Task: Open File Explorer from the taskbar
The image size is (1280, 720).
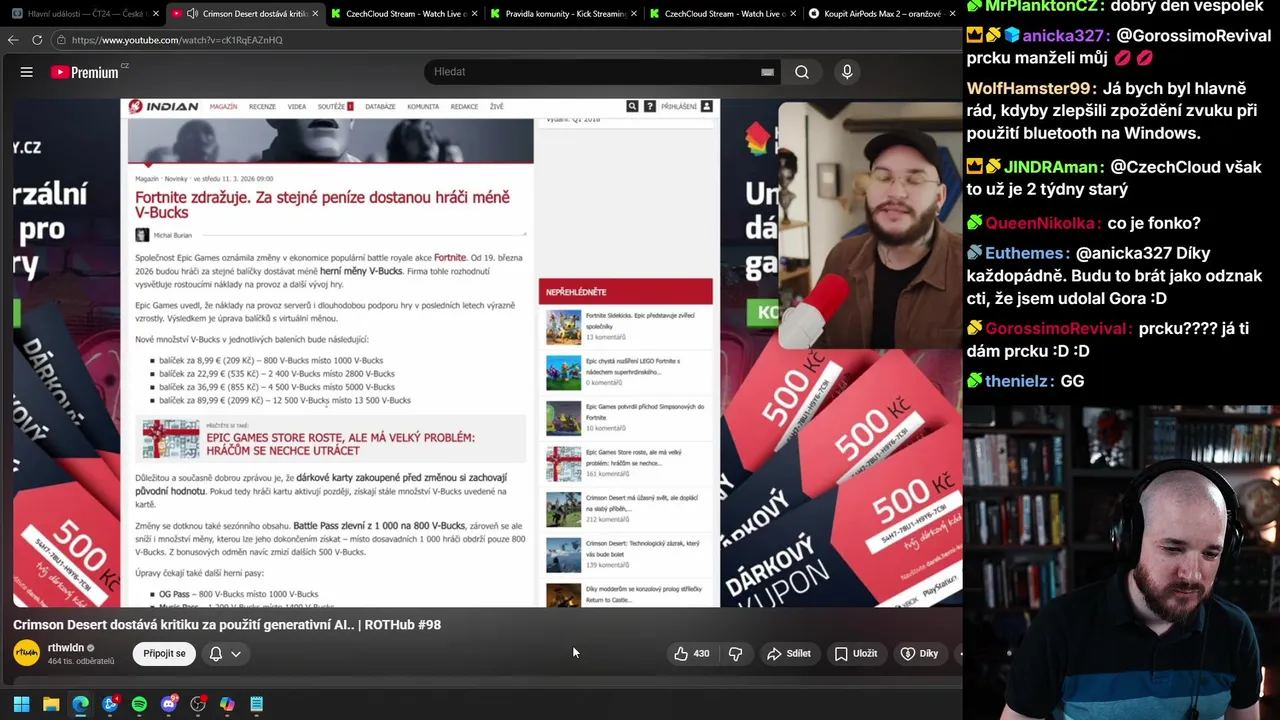Action: coord(51,704)
